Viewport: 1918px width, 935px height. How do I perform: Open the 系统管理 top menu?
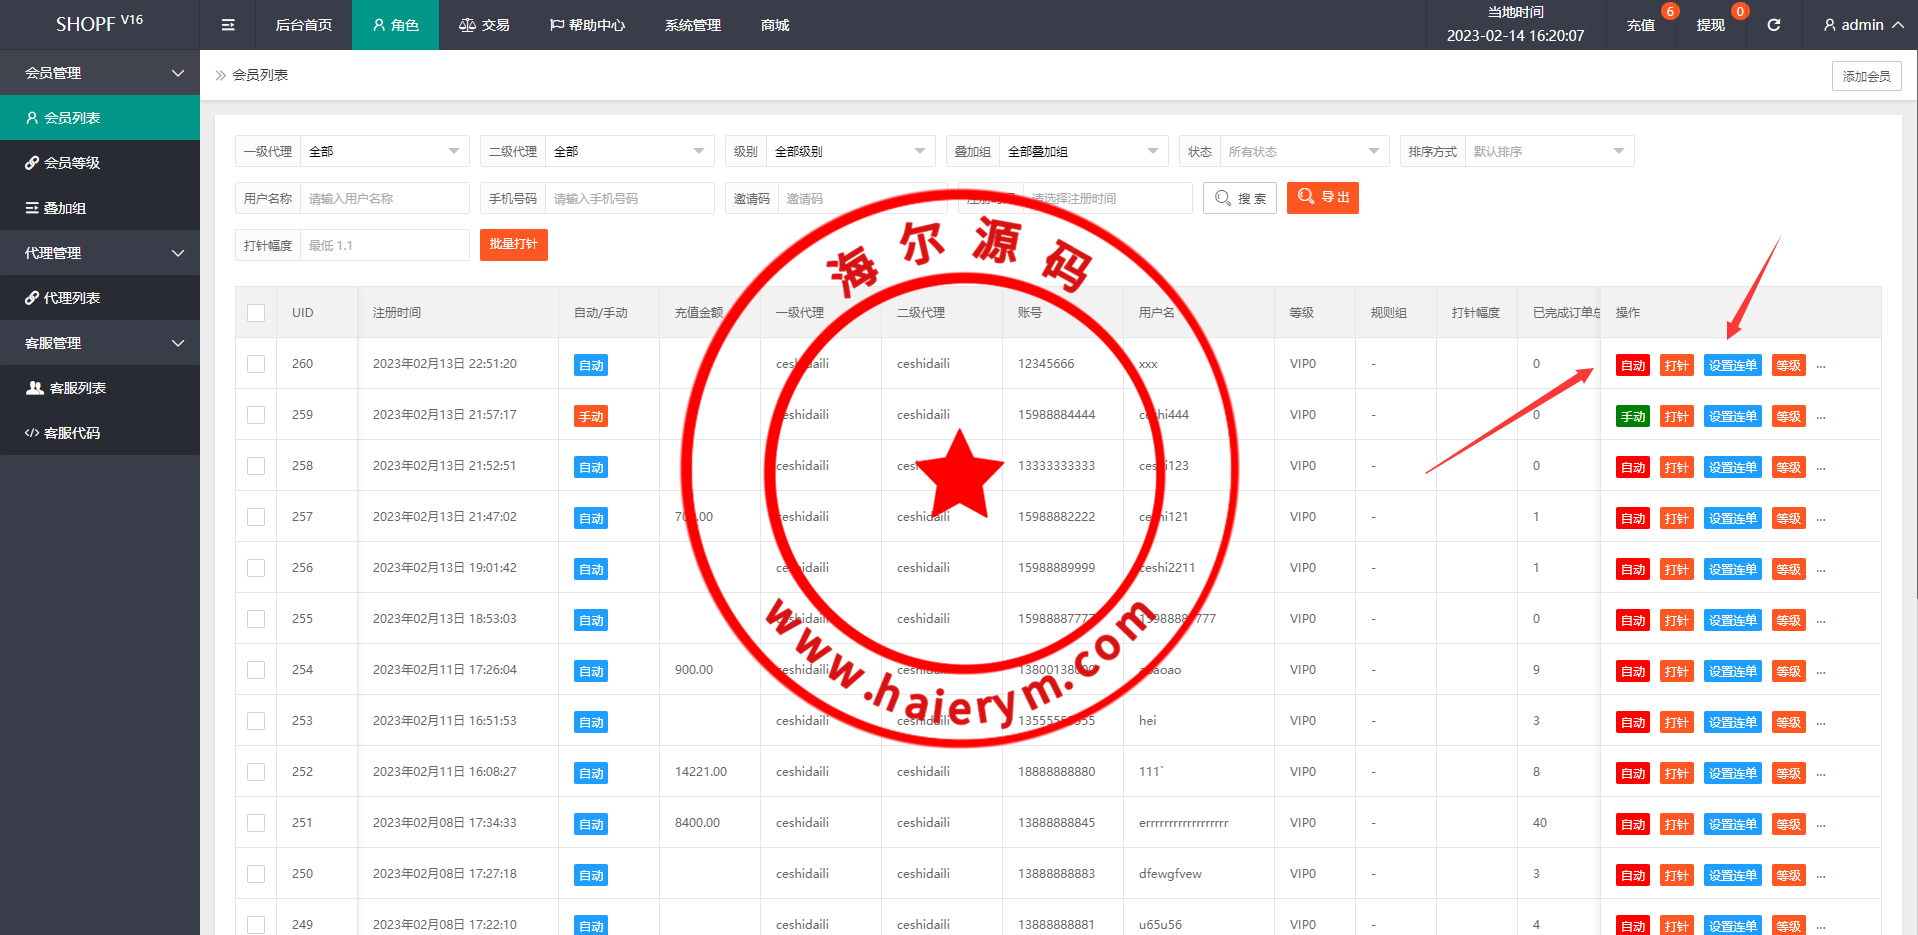(x=692, y=25)
